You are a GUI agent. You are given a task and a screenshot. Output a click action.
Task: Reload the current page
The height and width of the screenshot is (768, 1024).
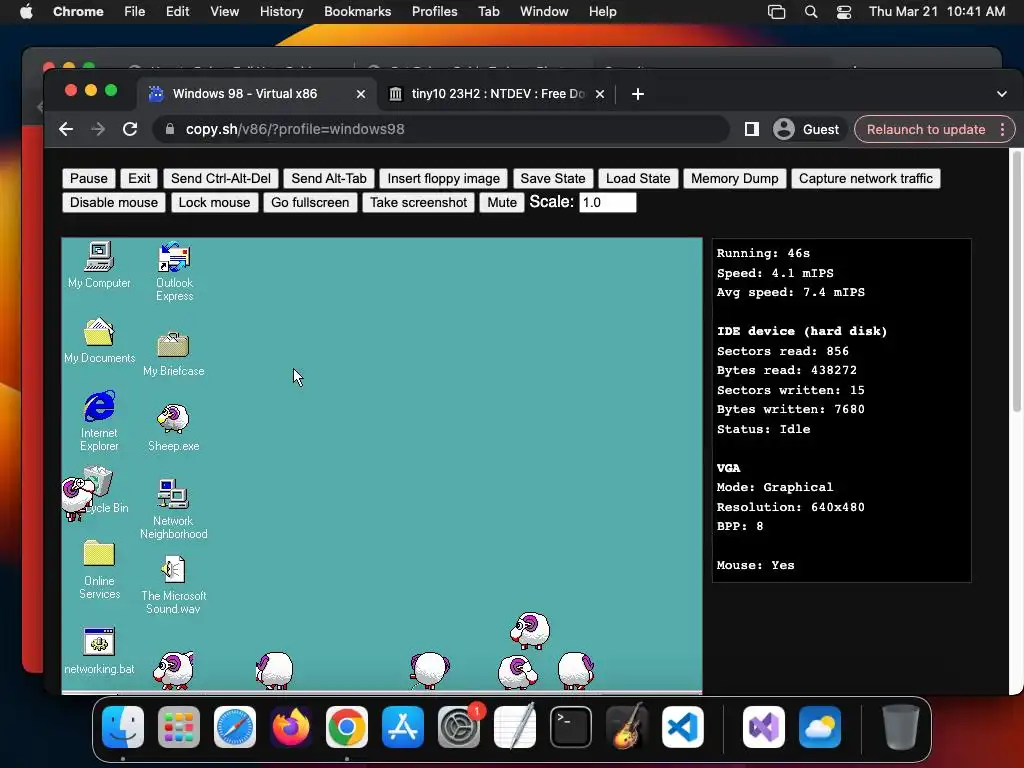[x=130, y=129]
